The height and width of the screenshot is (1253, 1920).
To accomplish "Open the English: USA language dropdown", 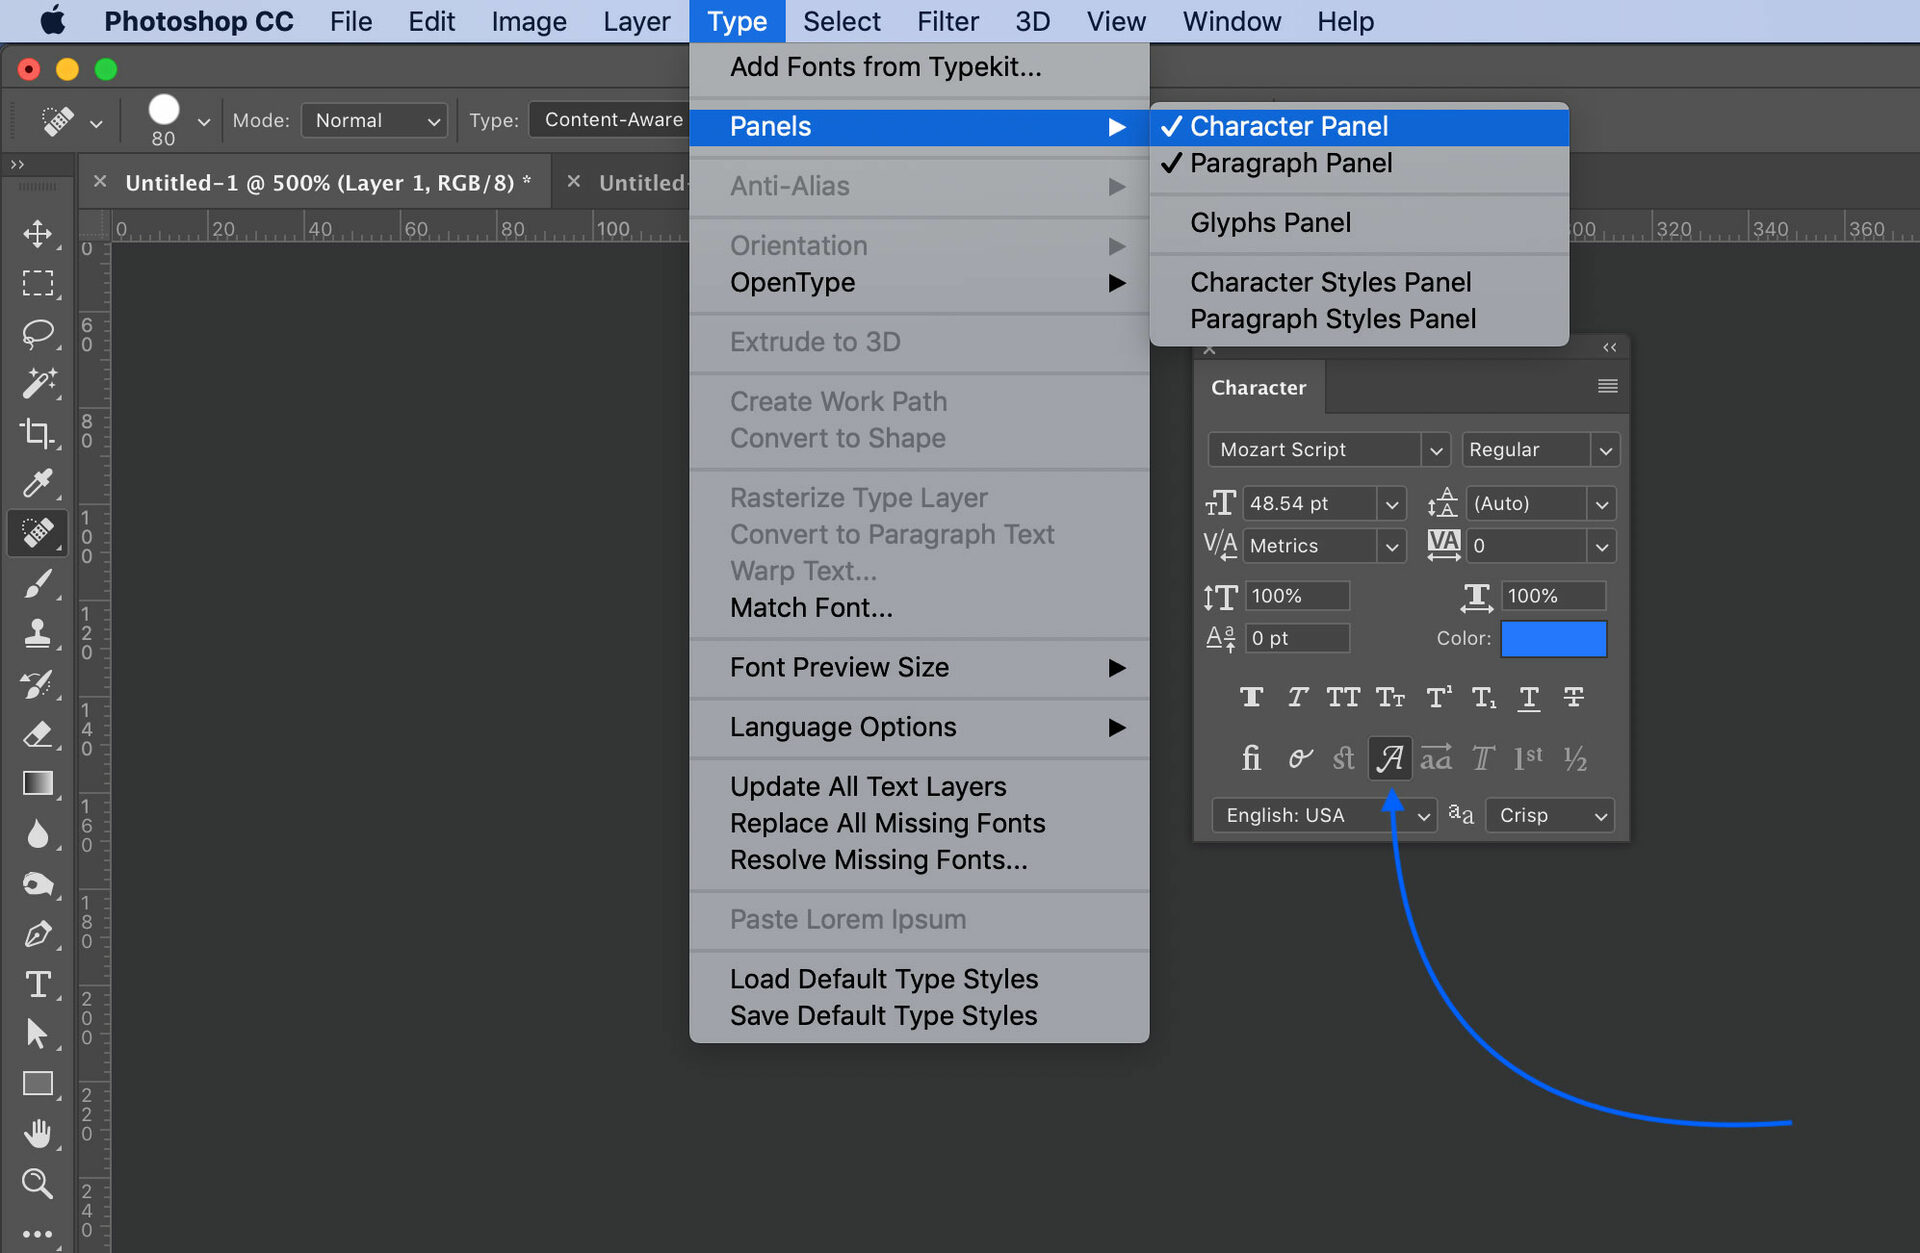I will click(x=1324, y=816).
